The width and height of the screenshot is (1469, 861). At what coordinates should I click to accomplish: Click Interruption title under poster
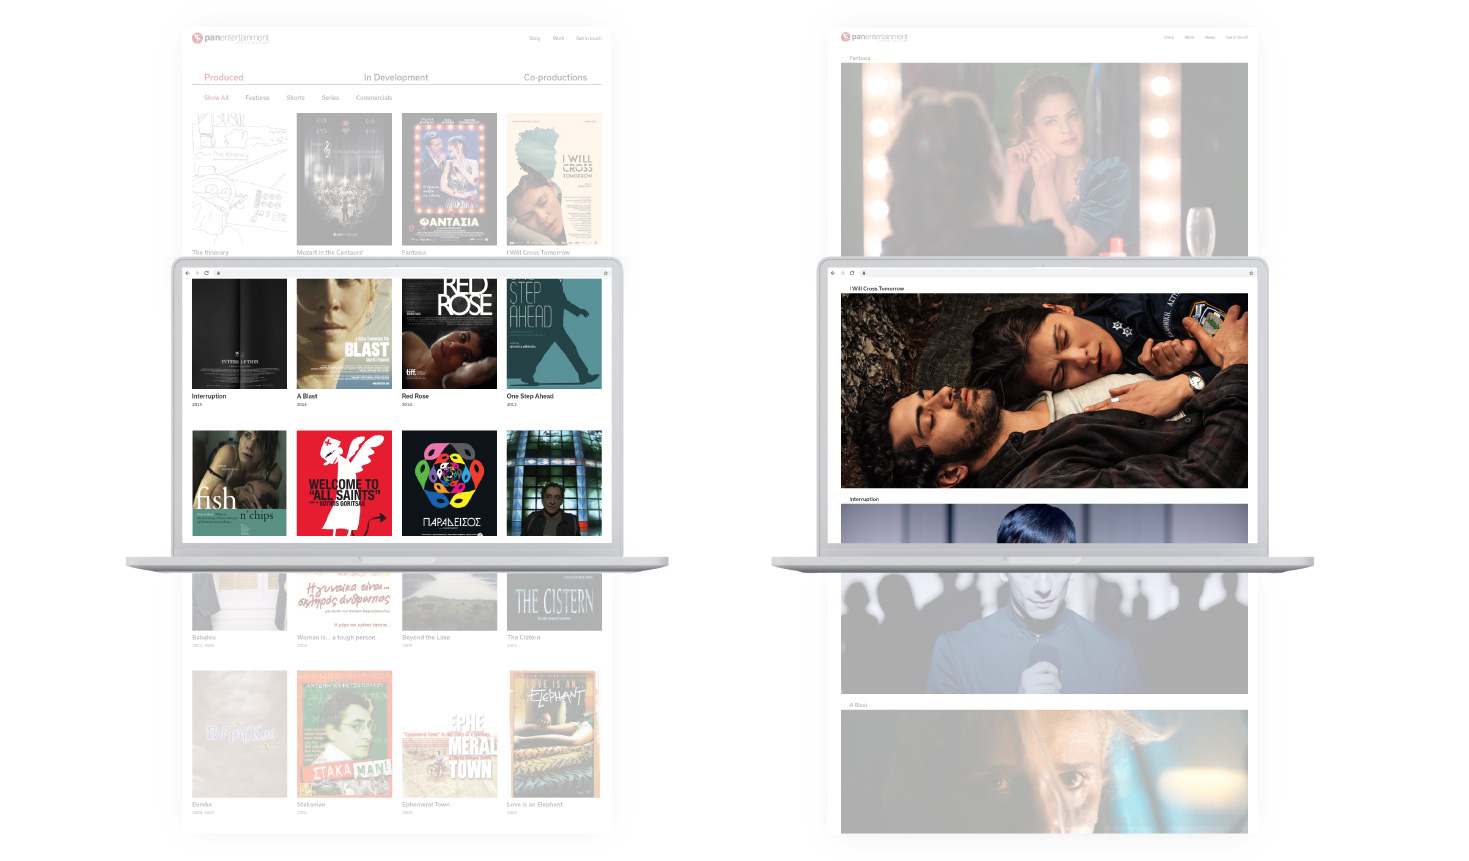[x=209, y=396]
